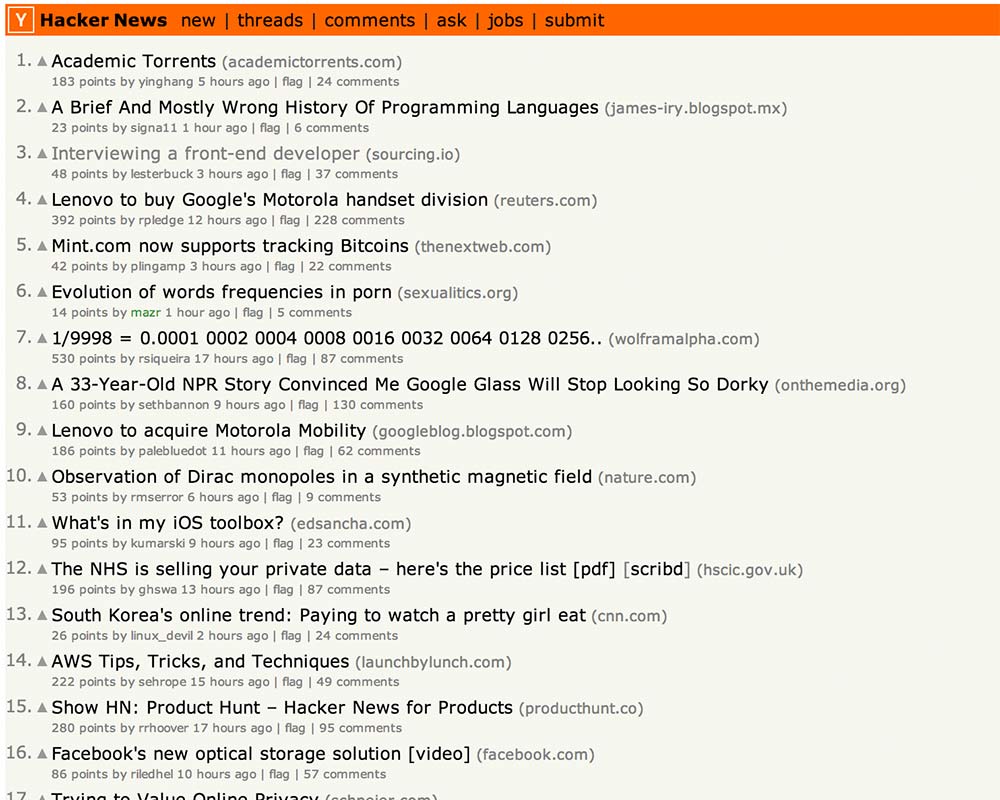View the 228 comments on Lenovo story
The width and height of the screenshot is (1000, 800).
coord(359,220)
